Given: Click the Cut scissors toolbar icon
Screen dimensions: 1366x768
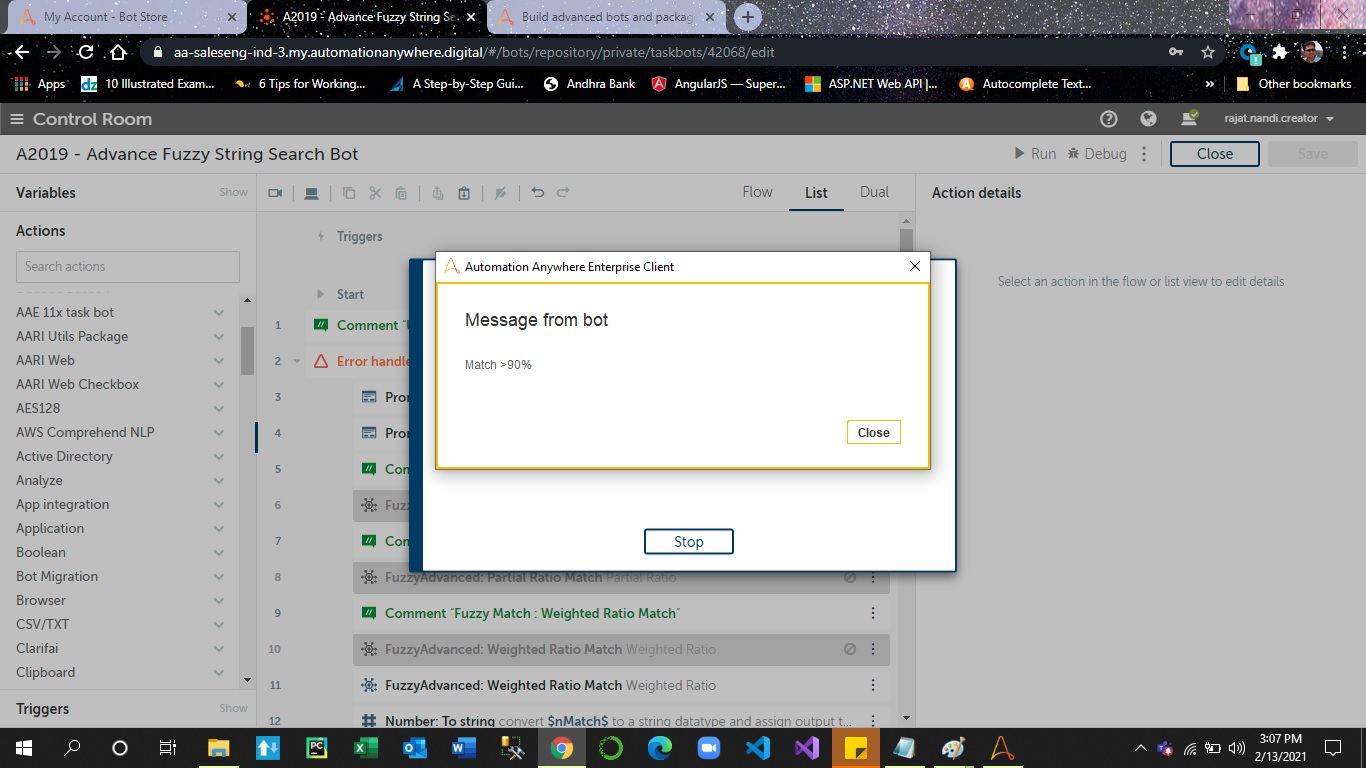Looking at the screenshot, I should coord(375,193).
